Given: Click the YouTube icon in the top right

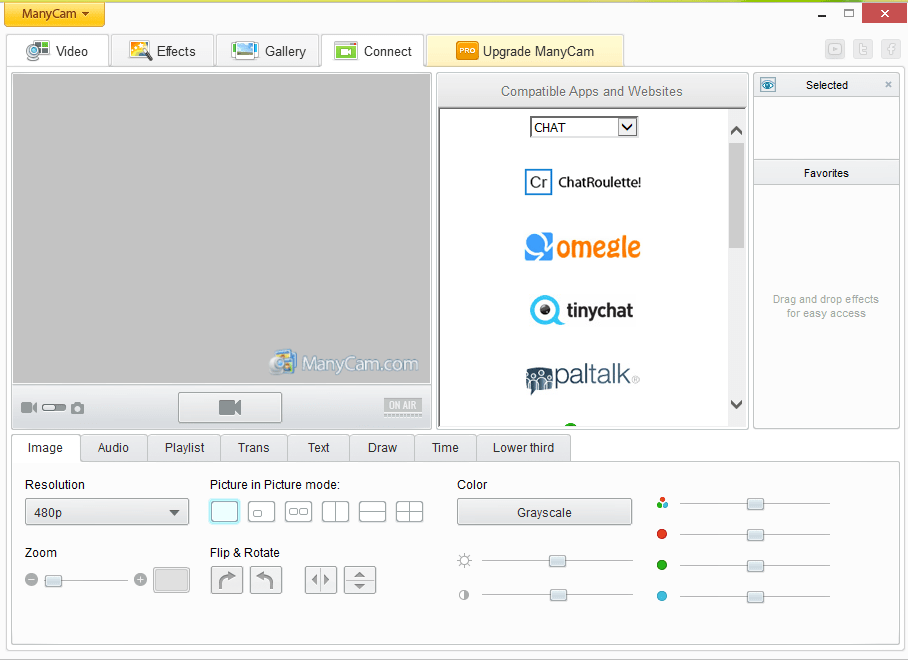Looking at the screenshot, I should pos(834,50).
